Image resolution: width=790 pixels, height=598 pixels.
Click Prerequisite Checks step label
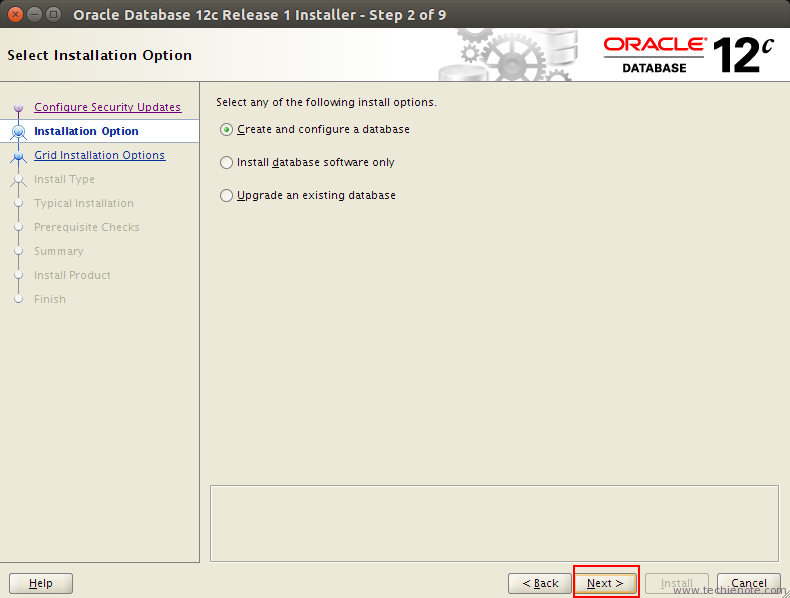tap(87, 227)
